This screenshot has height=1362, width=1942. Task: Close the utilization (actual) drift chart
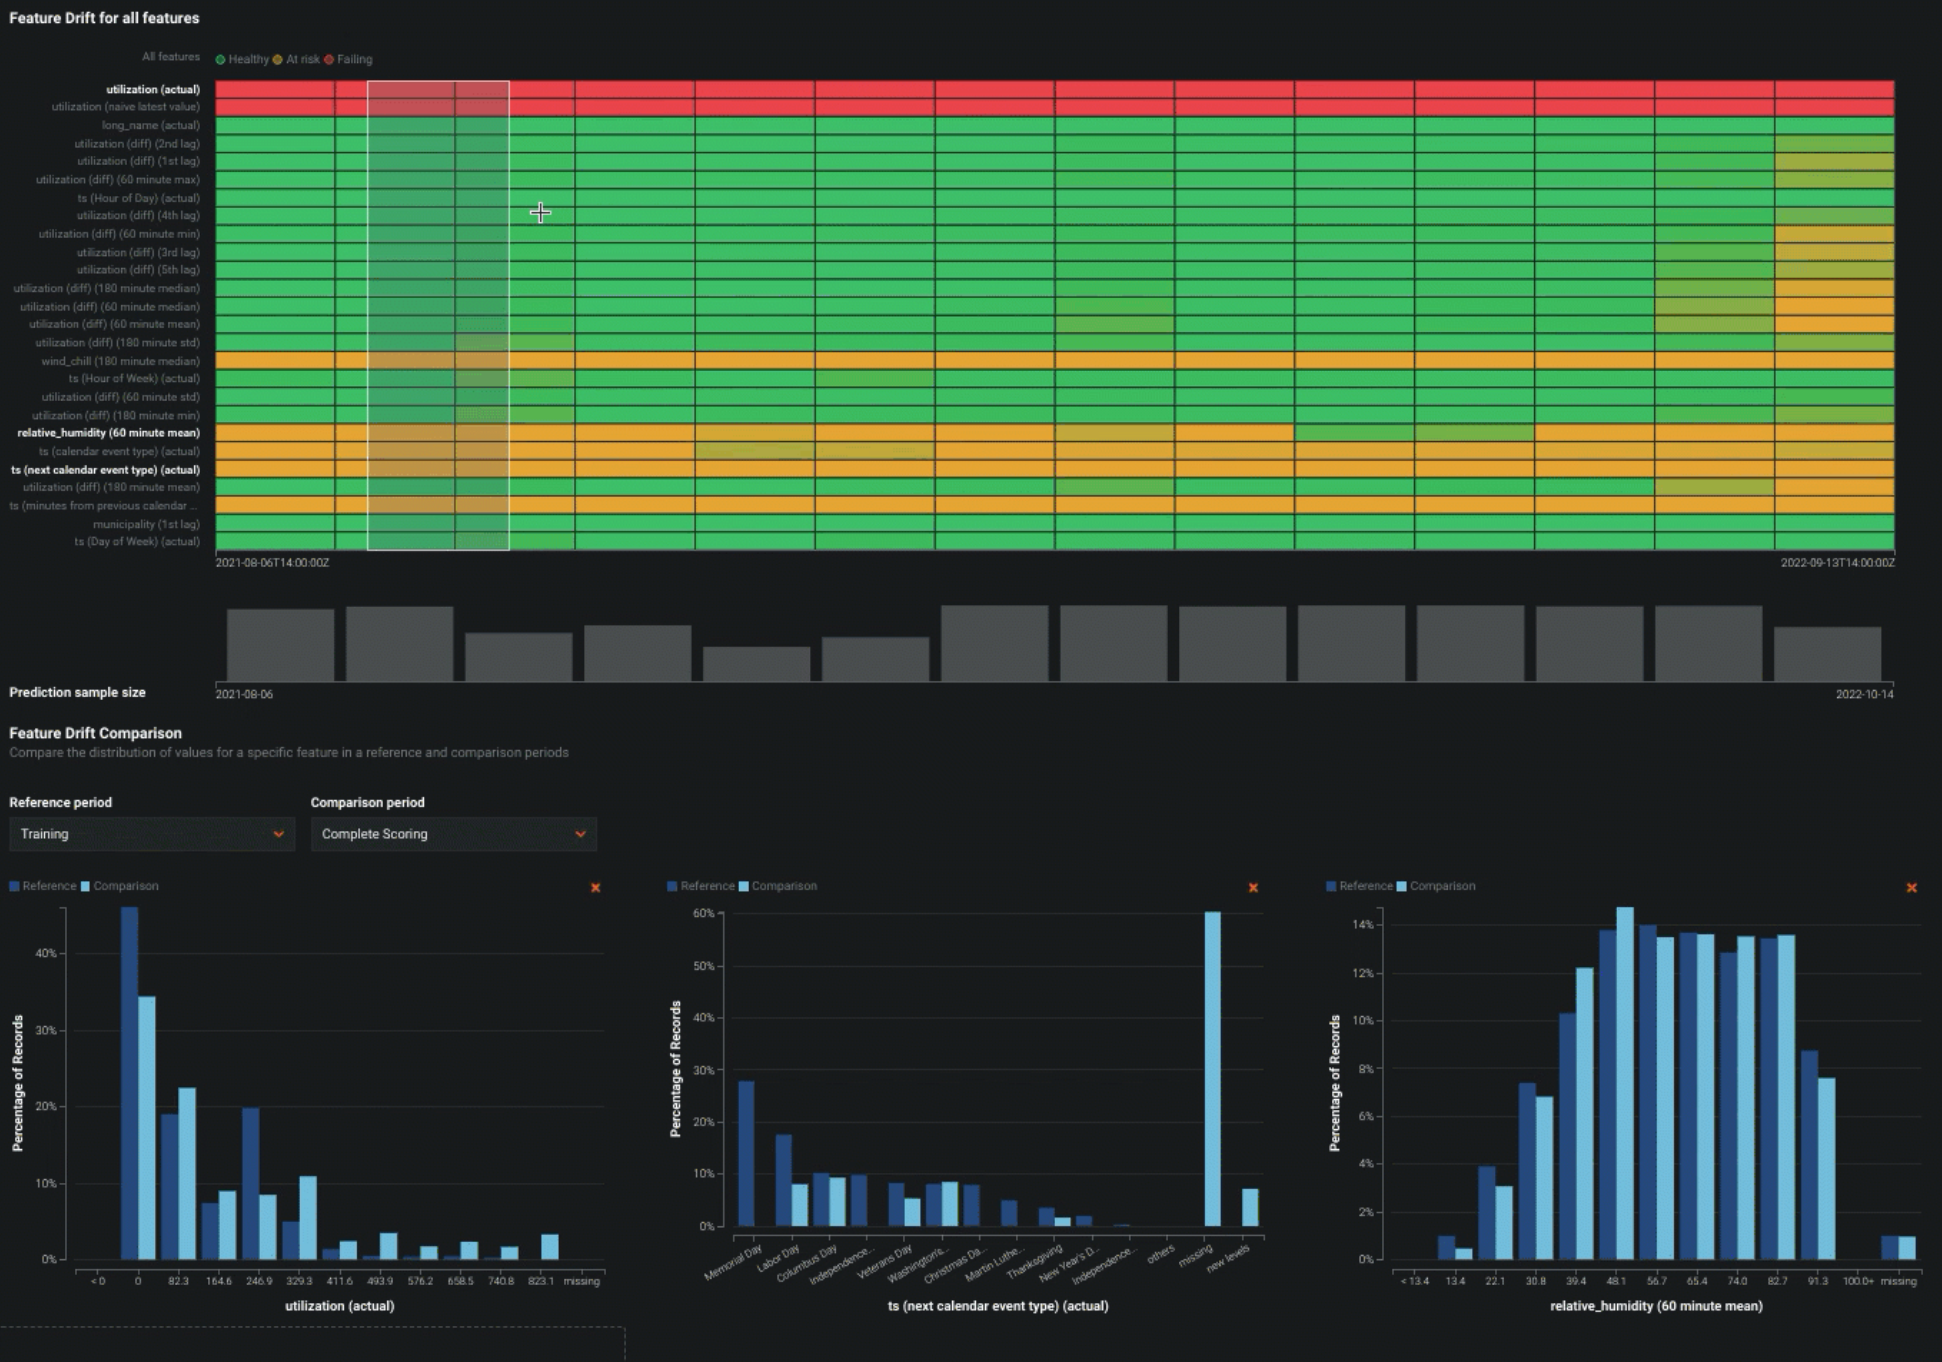[595, 888]
